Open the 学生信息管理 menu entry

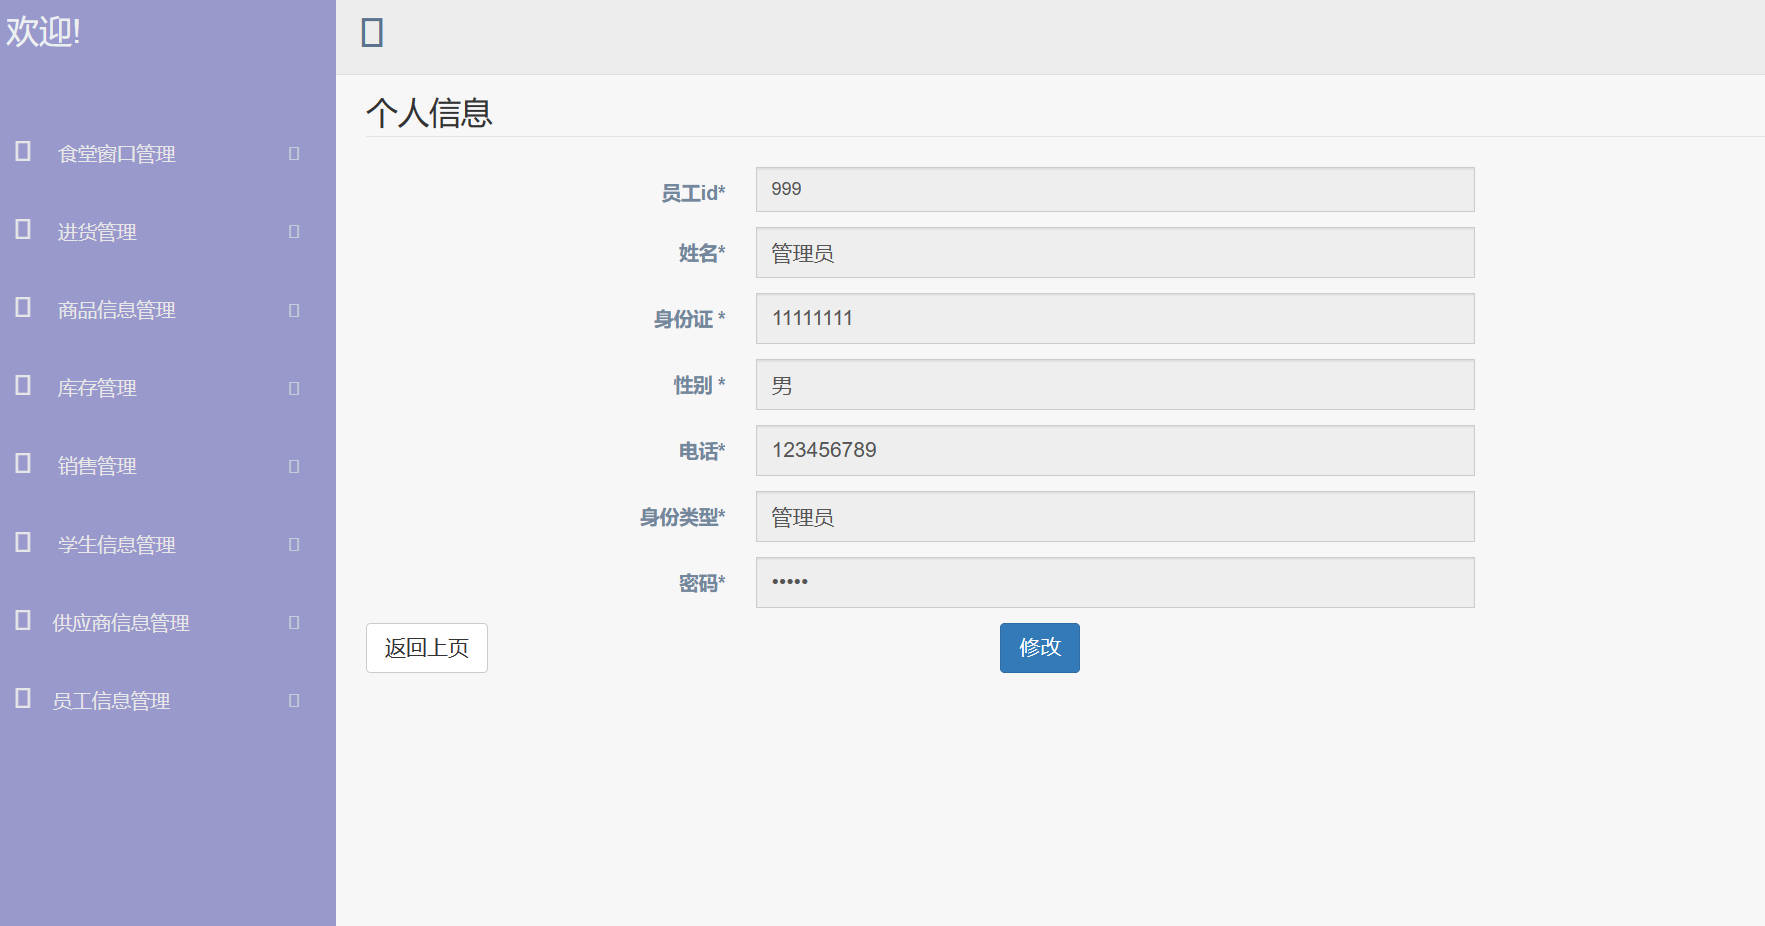(115, 543)
